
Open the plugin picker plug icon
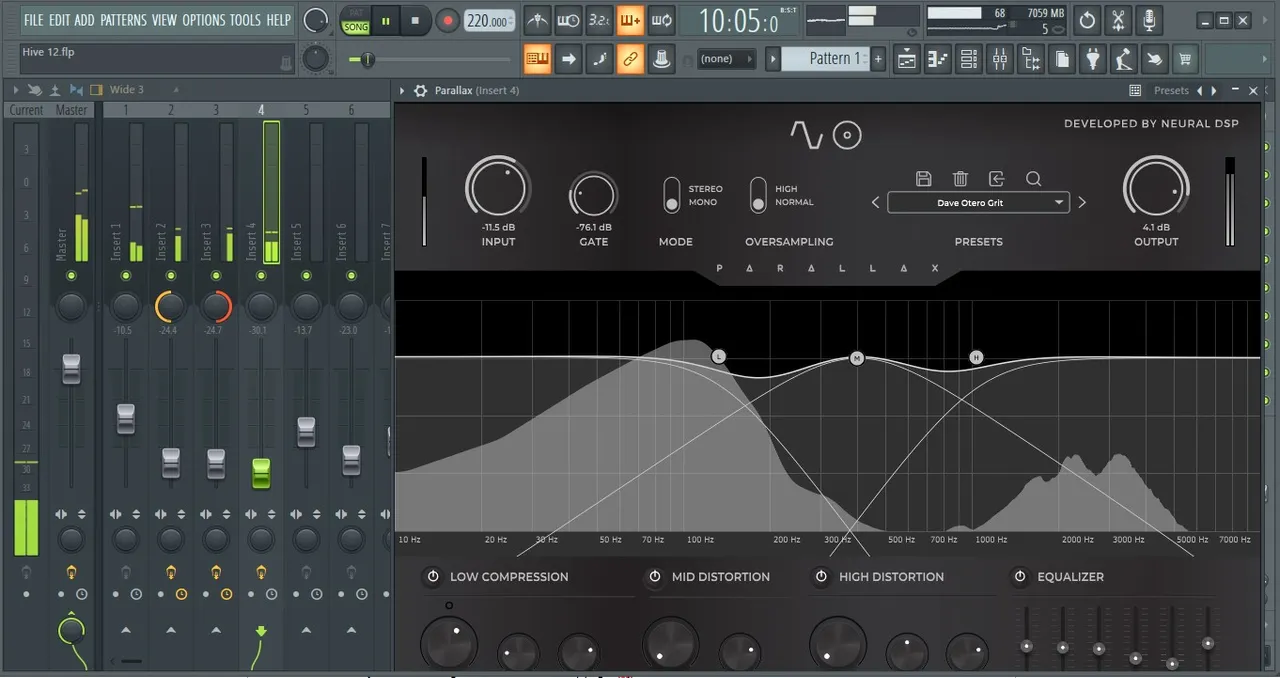1093,59
